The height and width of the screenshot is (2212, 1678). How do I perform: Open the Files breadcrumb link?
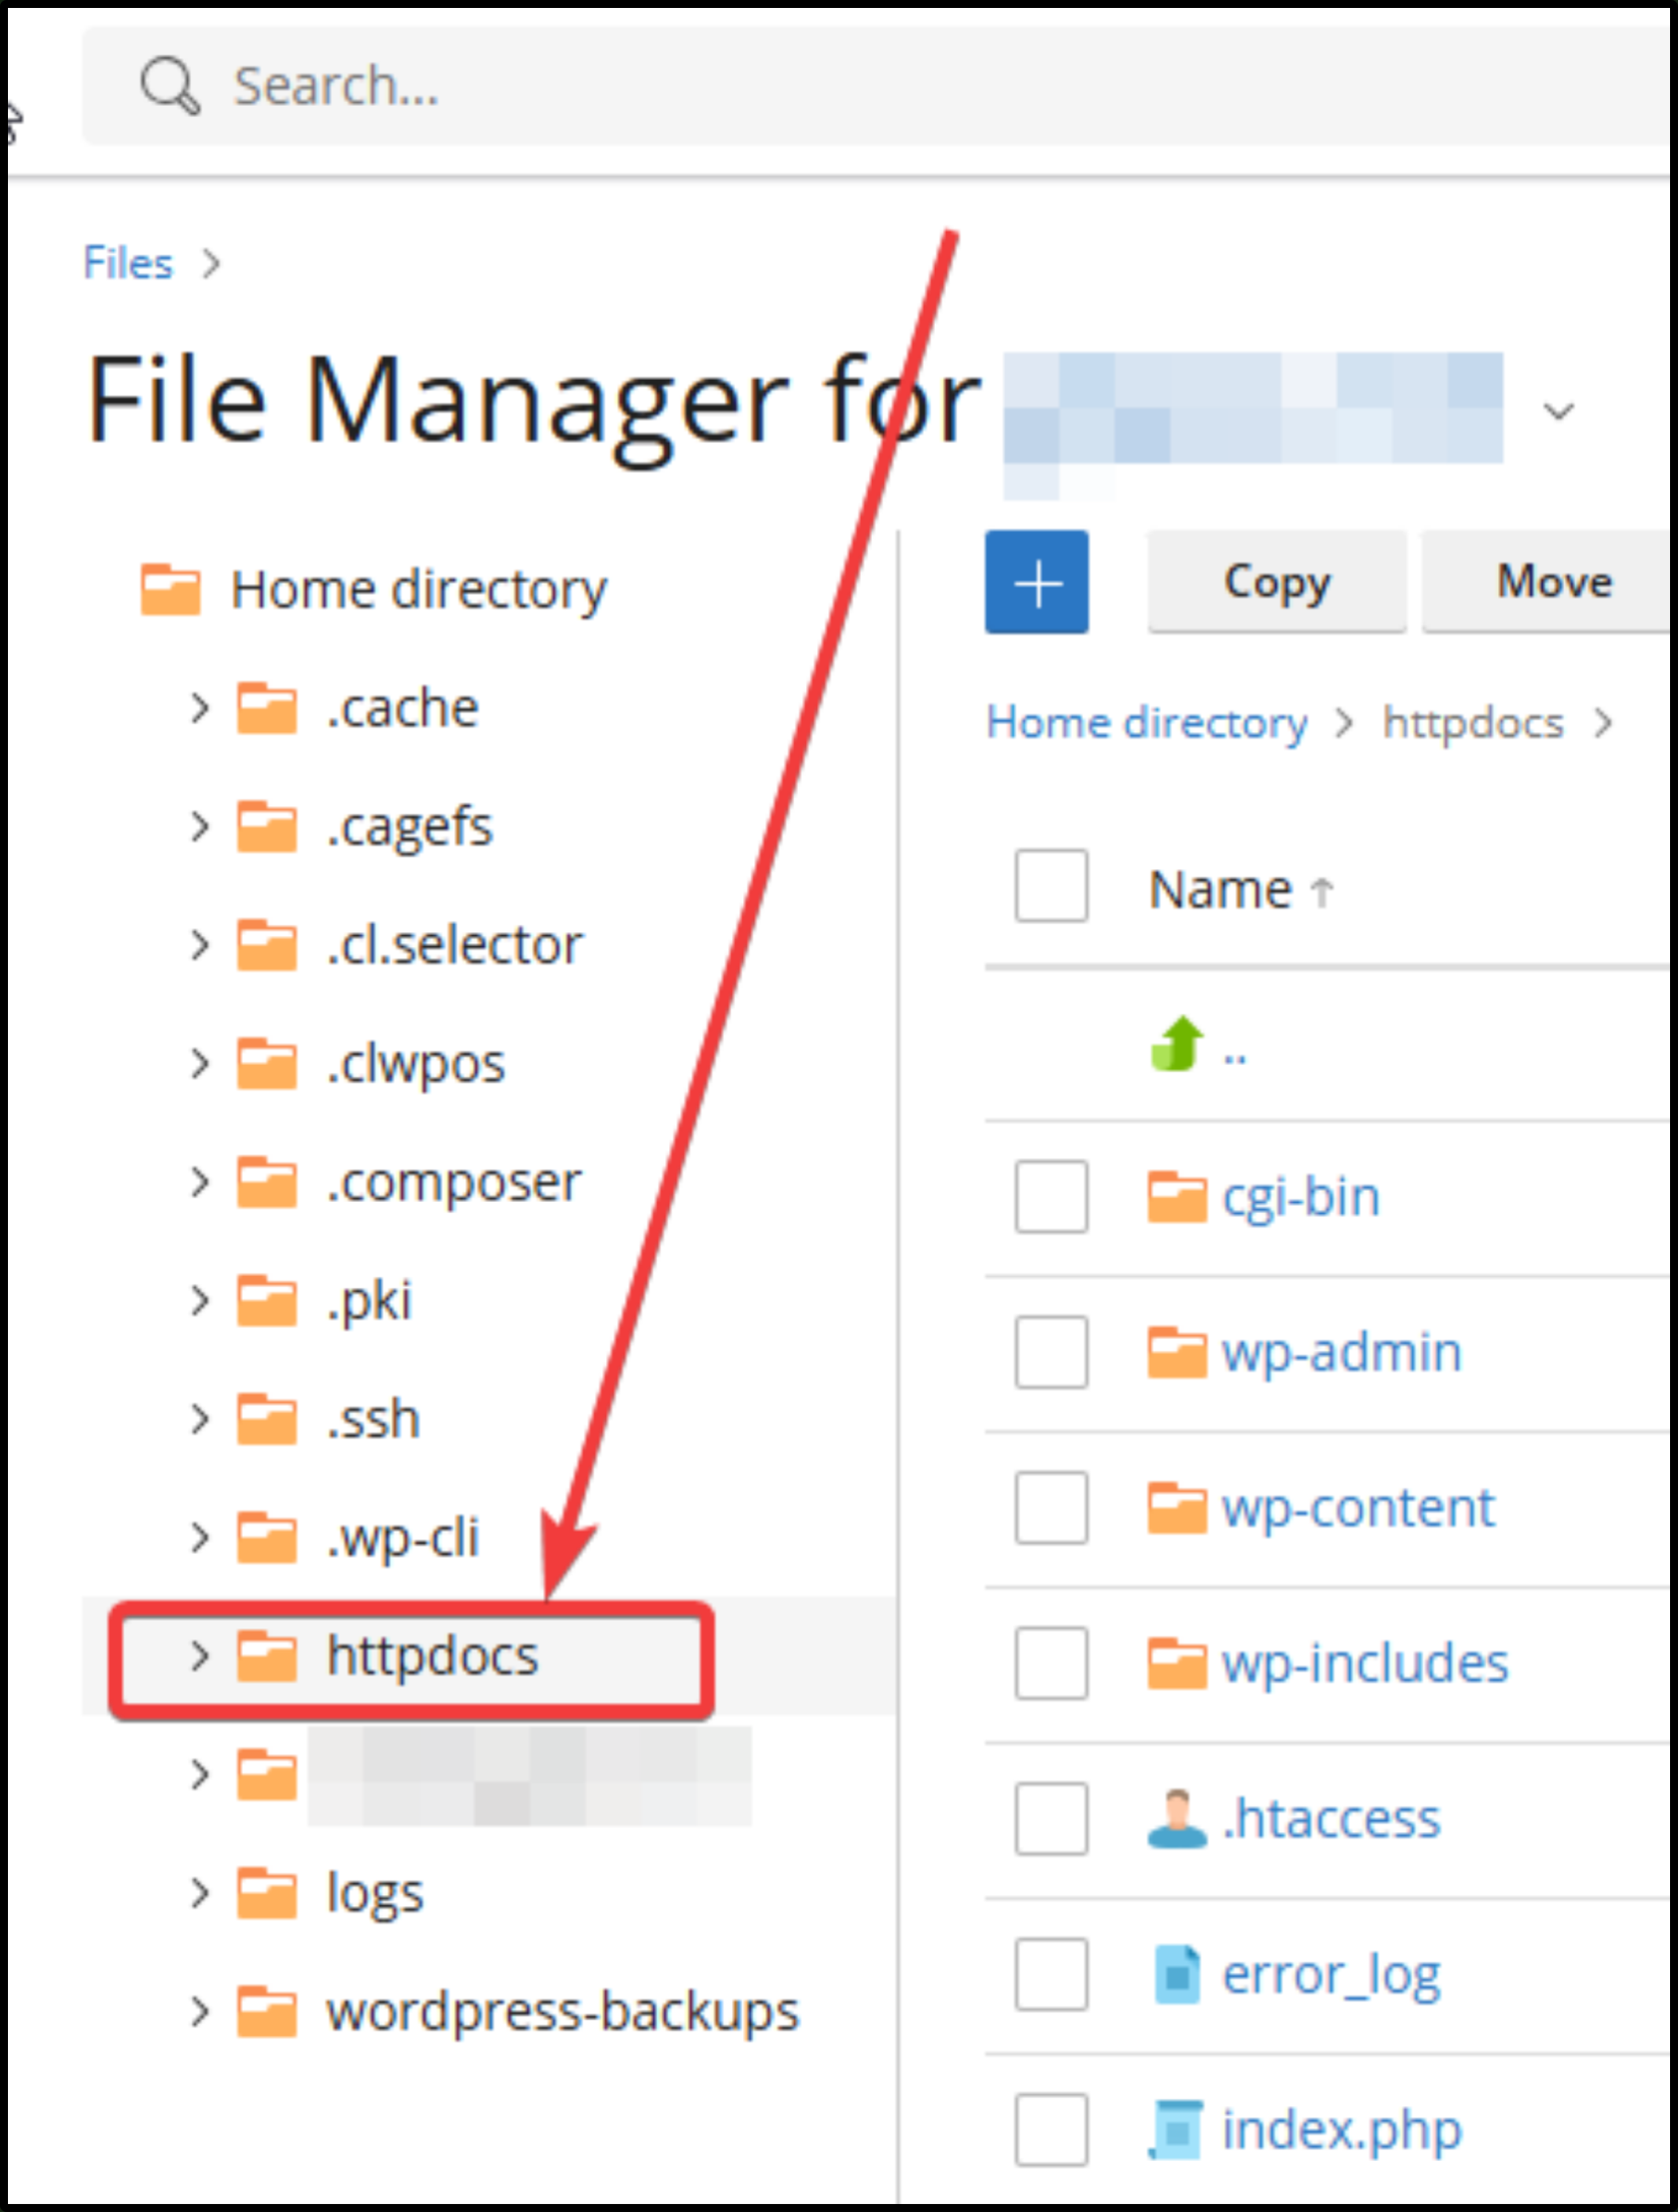(x=128, y=263)
